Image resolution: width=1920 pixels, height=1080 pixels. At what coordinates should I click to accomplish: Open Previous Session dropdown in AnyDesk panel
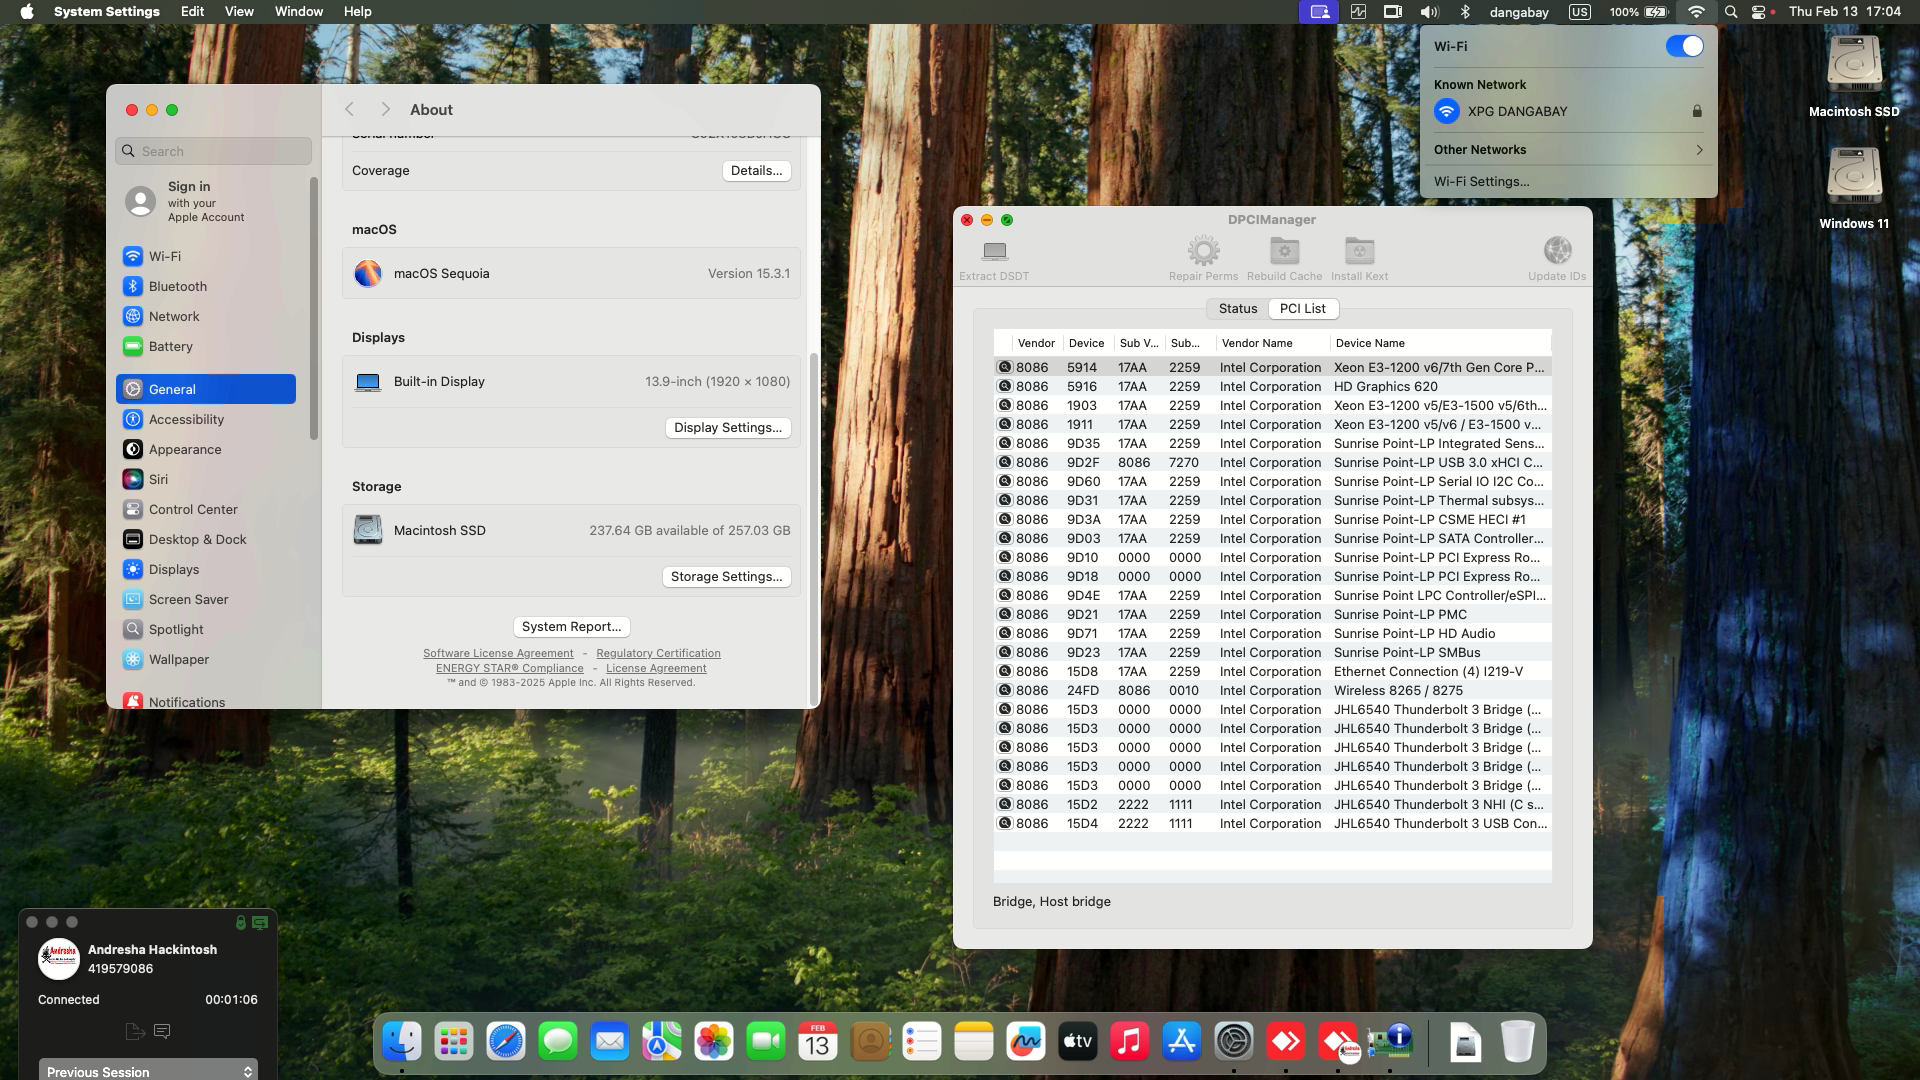pos(148,1070)
